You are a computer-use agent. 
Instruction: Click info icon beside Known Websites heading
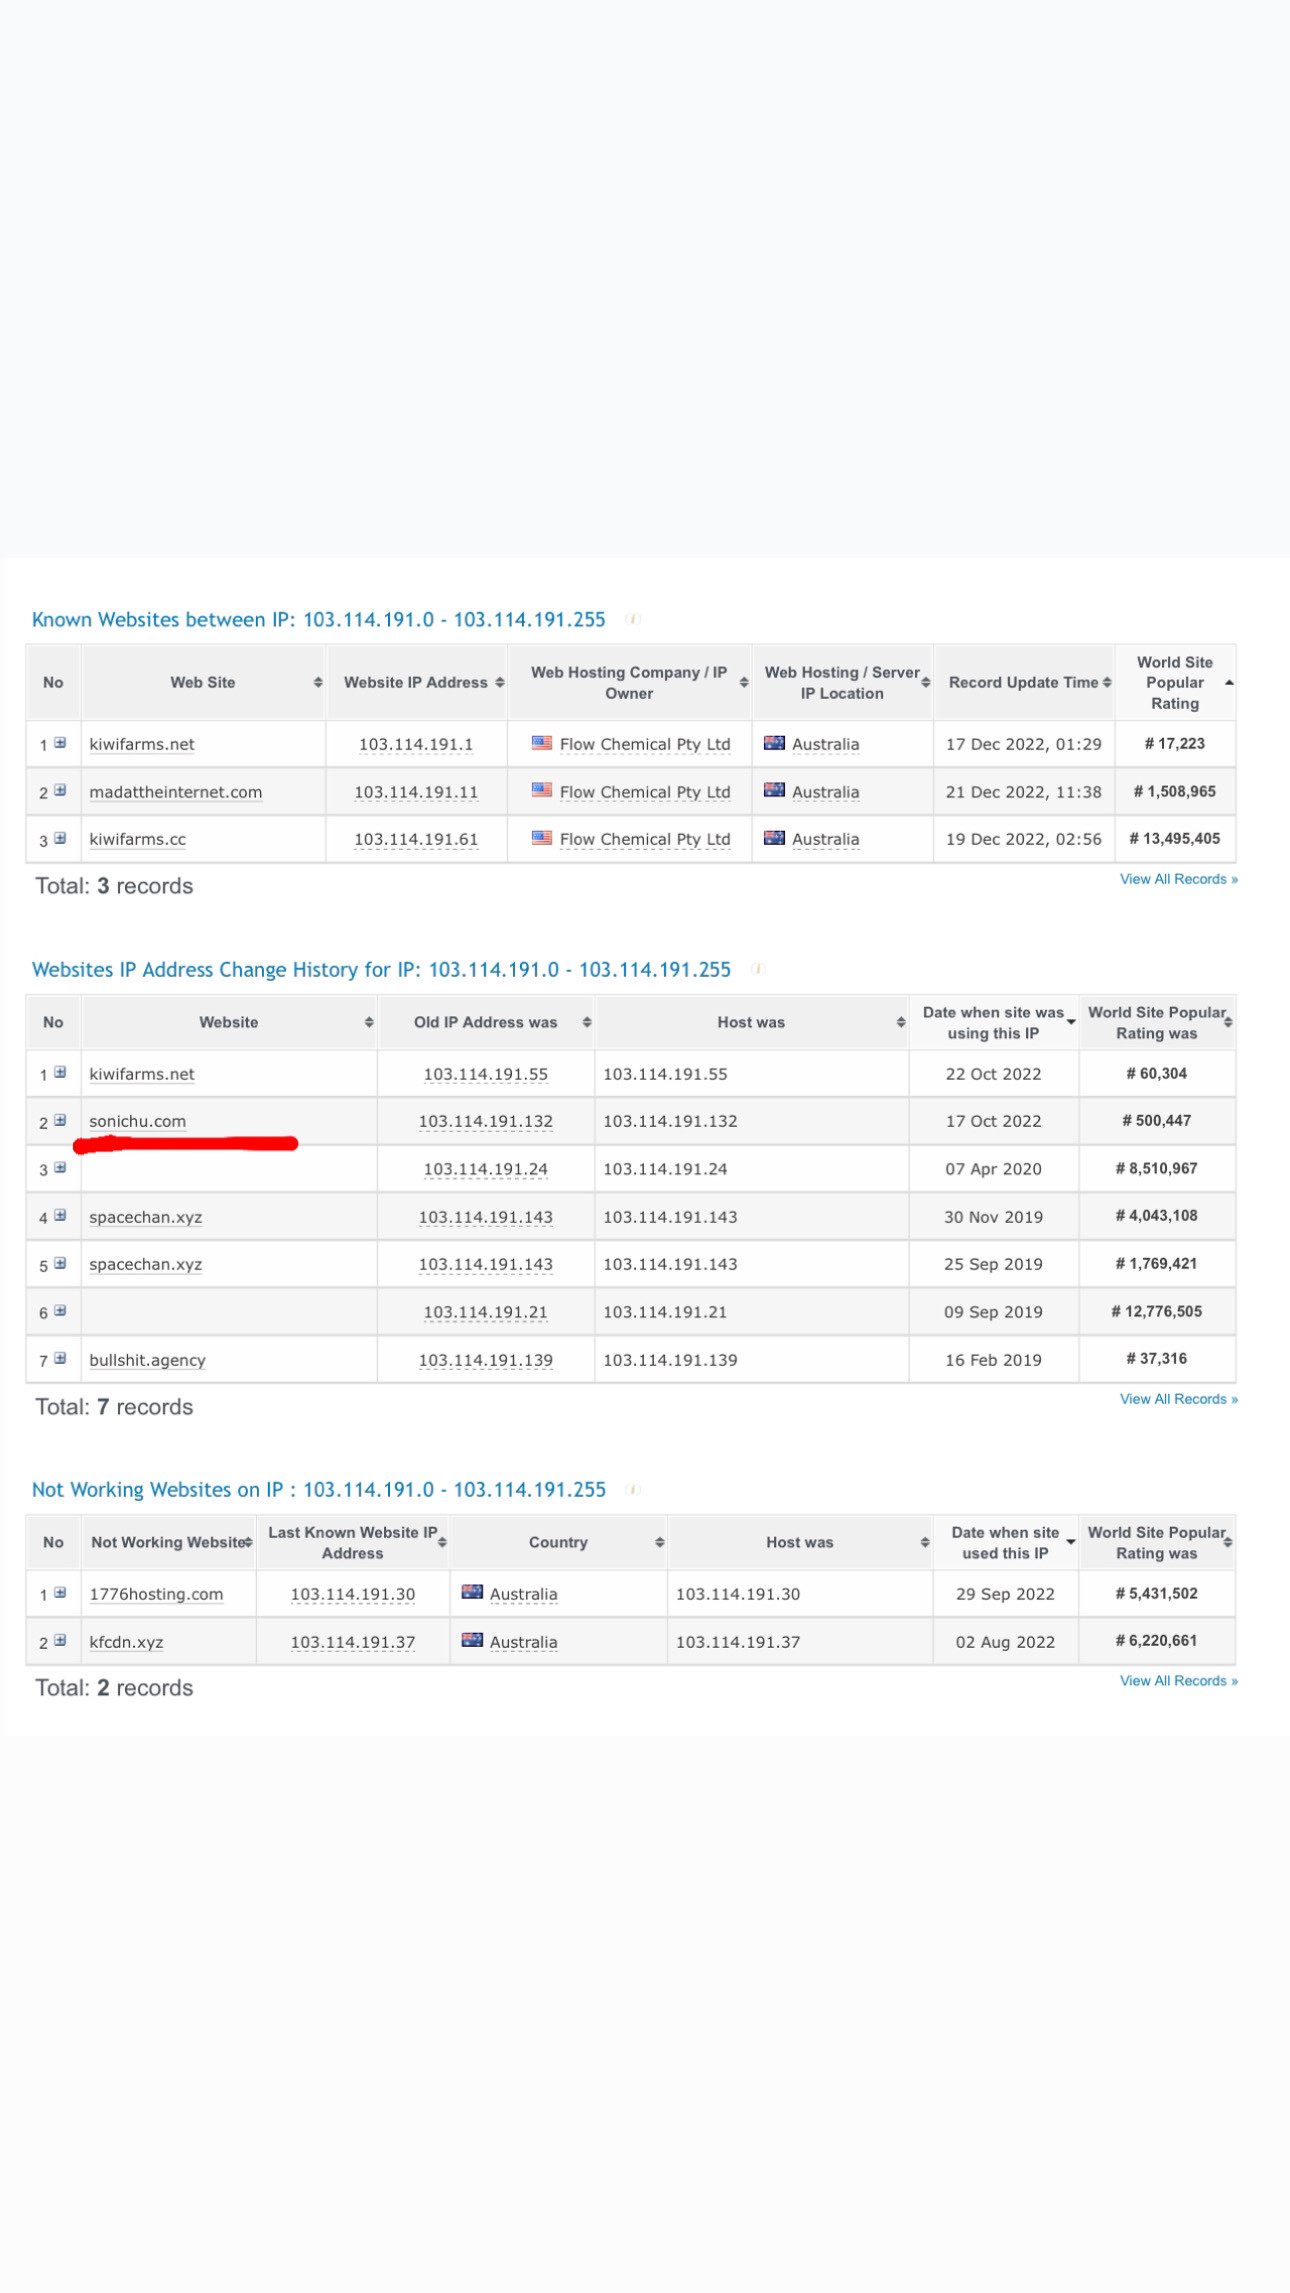pos(633,619)
